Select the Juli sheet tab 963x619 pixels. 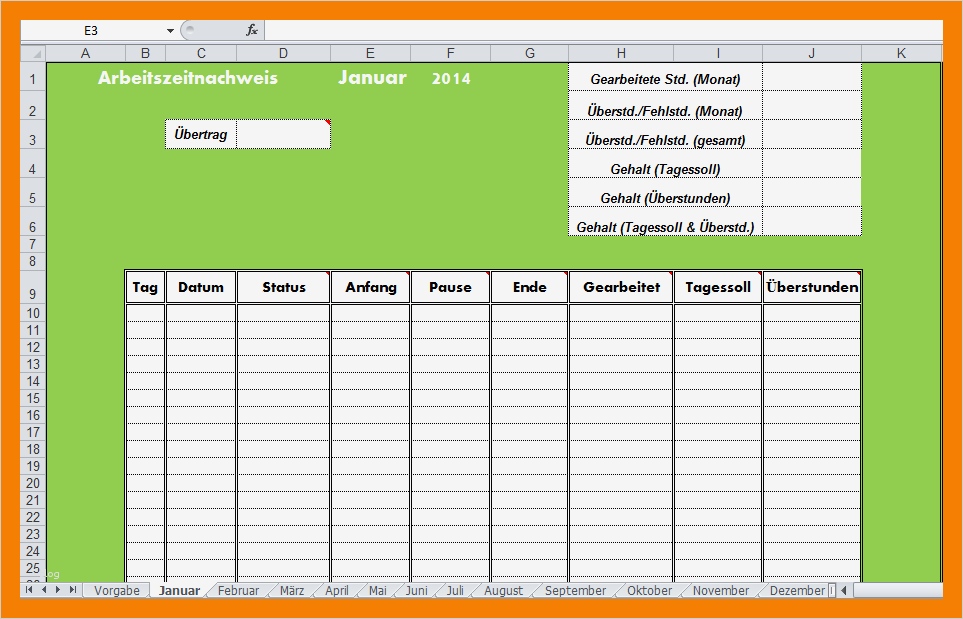(453, 590)
